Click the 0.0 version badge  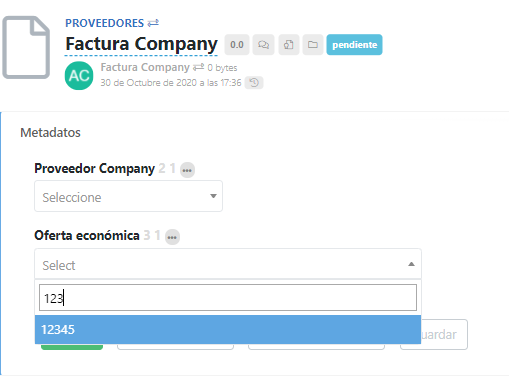[237, 44]
